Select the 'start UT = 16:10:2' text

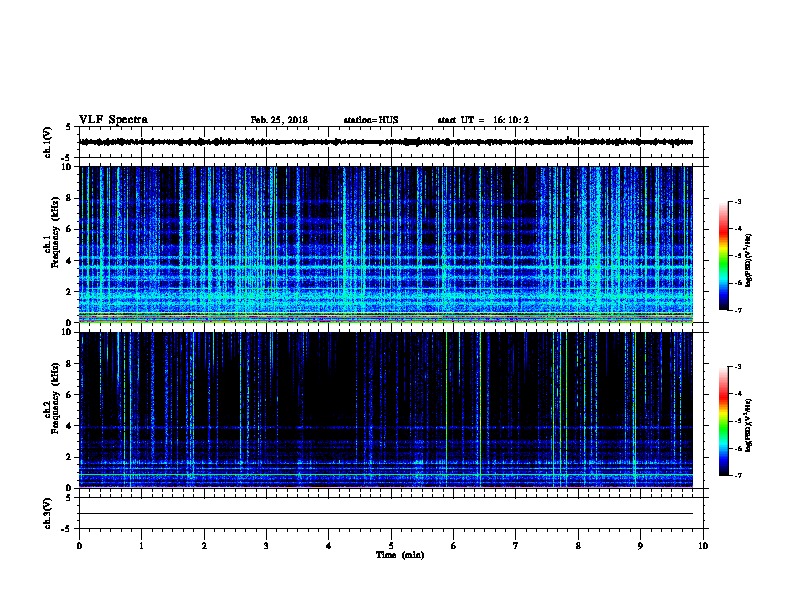pos(483,120)
